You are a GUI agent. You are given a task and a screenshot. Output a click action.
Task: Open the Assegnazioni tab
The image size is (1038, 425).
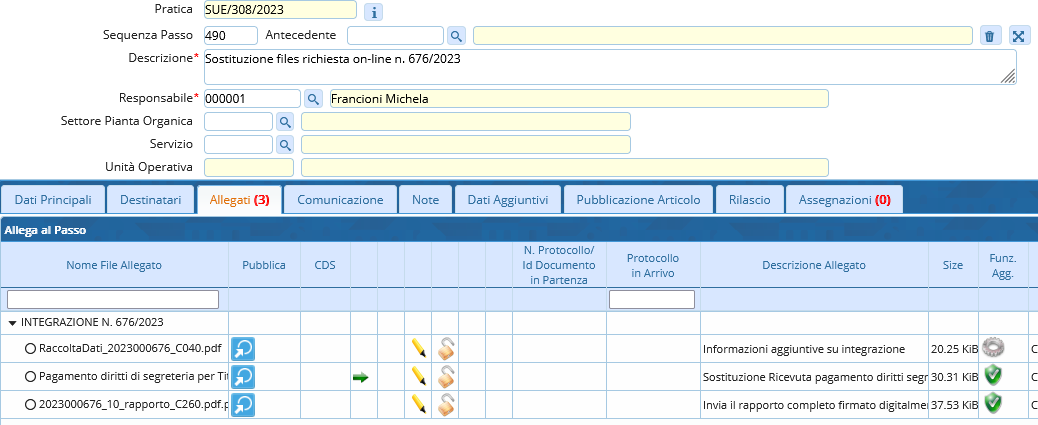(x=844, y=200)
